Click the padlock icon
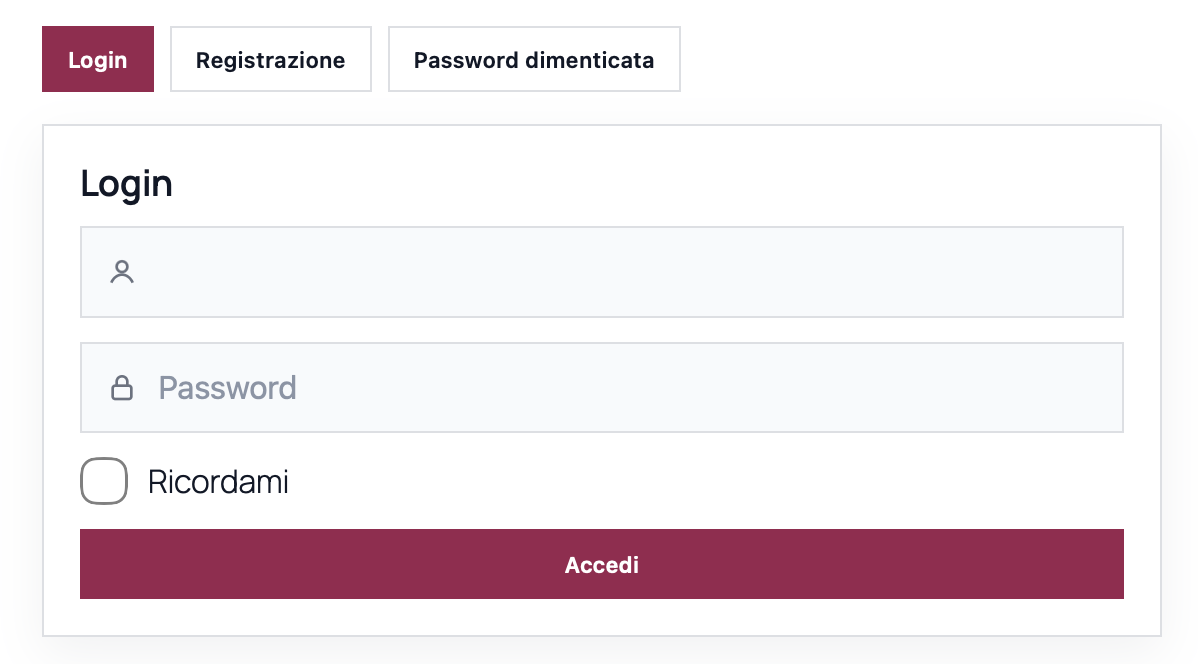This screenshot has height=664, width=1198. (x=122, y=388)
